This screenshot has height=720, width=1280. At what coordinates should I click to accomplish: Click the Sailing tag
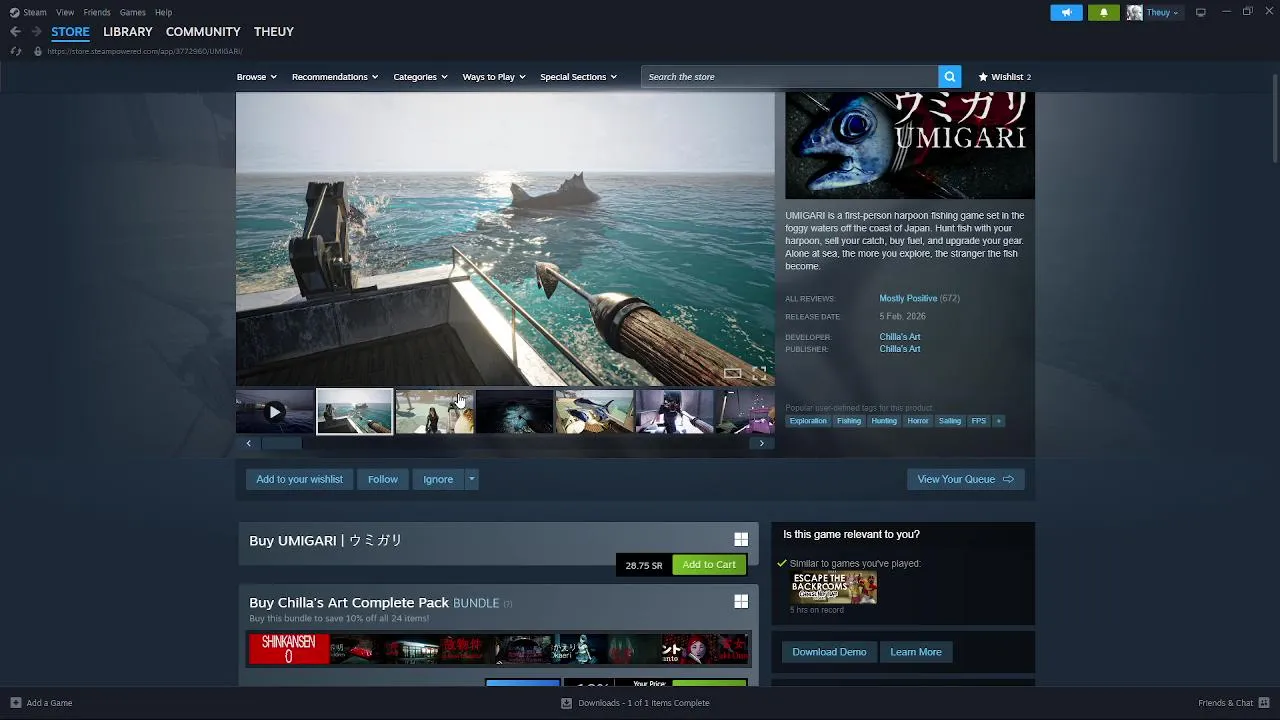[950, 421]
